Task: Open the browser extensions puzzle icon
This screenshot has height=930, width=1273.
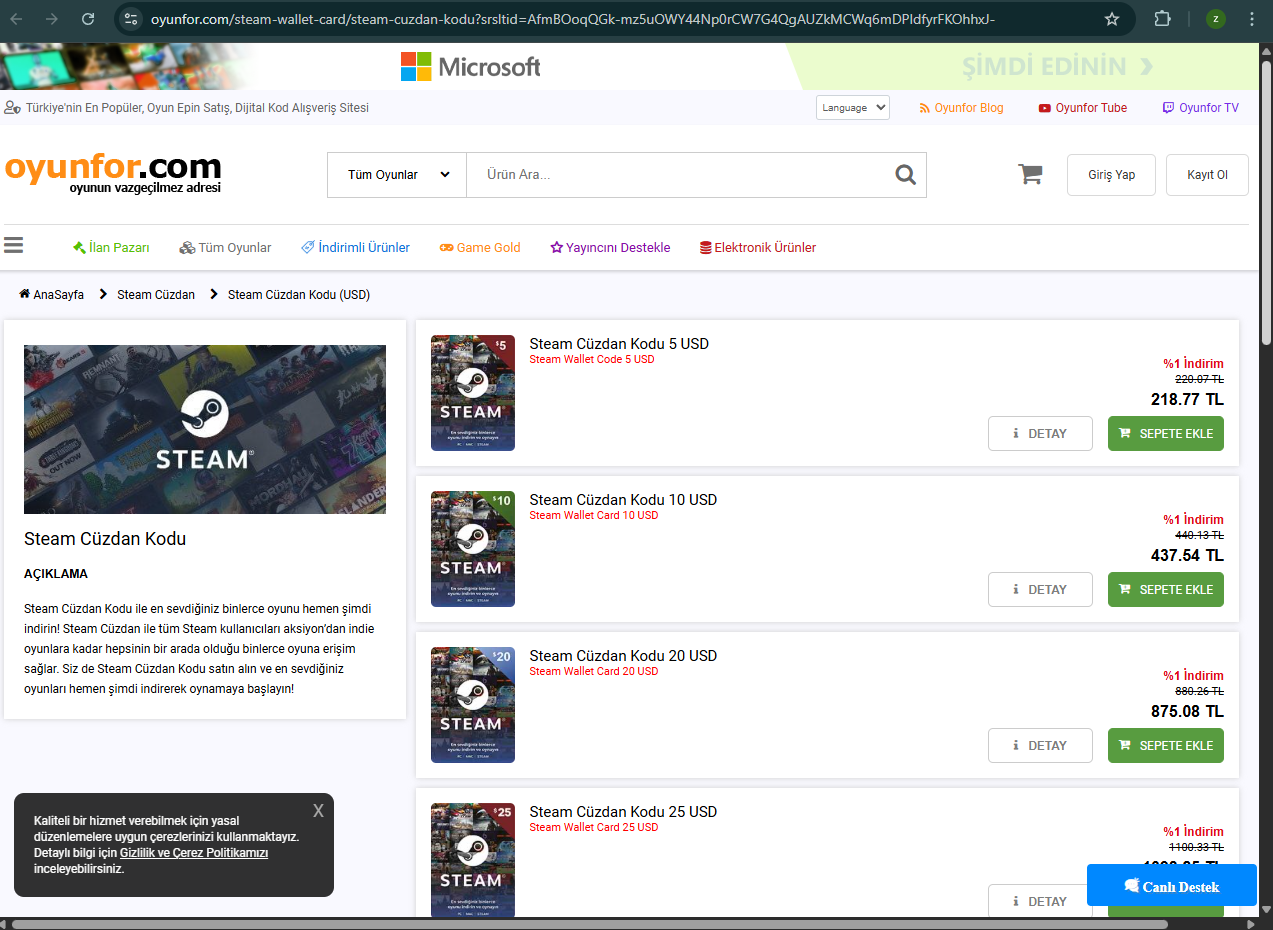Action: click(x=1163, y=19)
